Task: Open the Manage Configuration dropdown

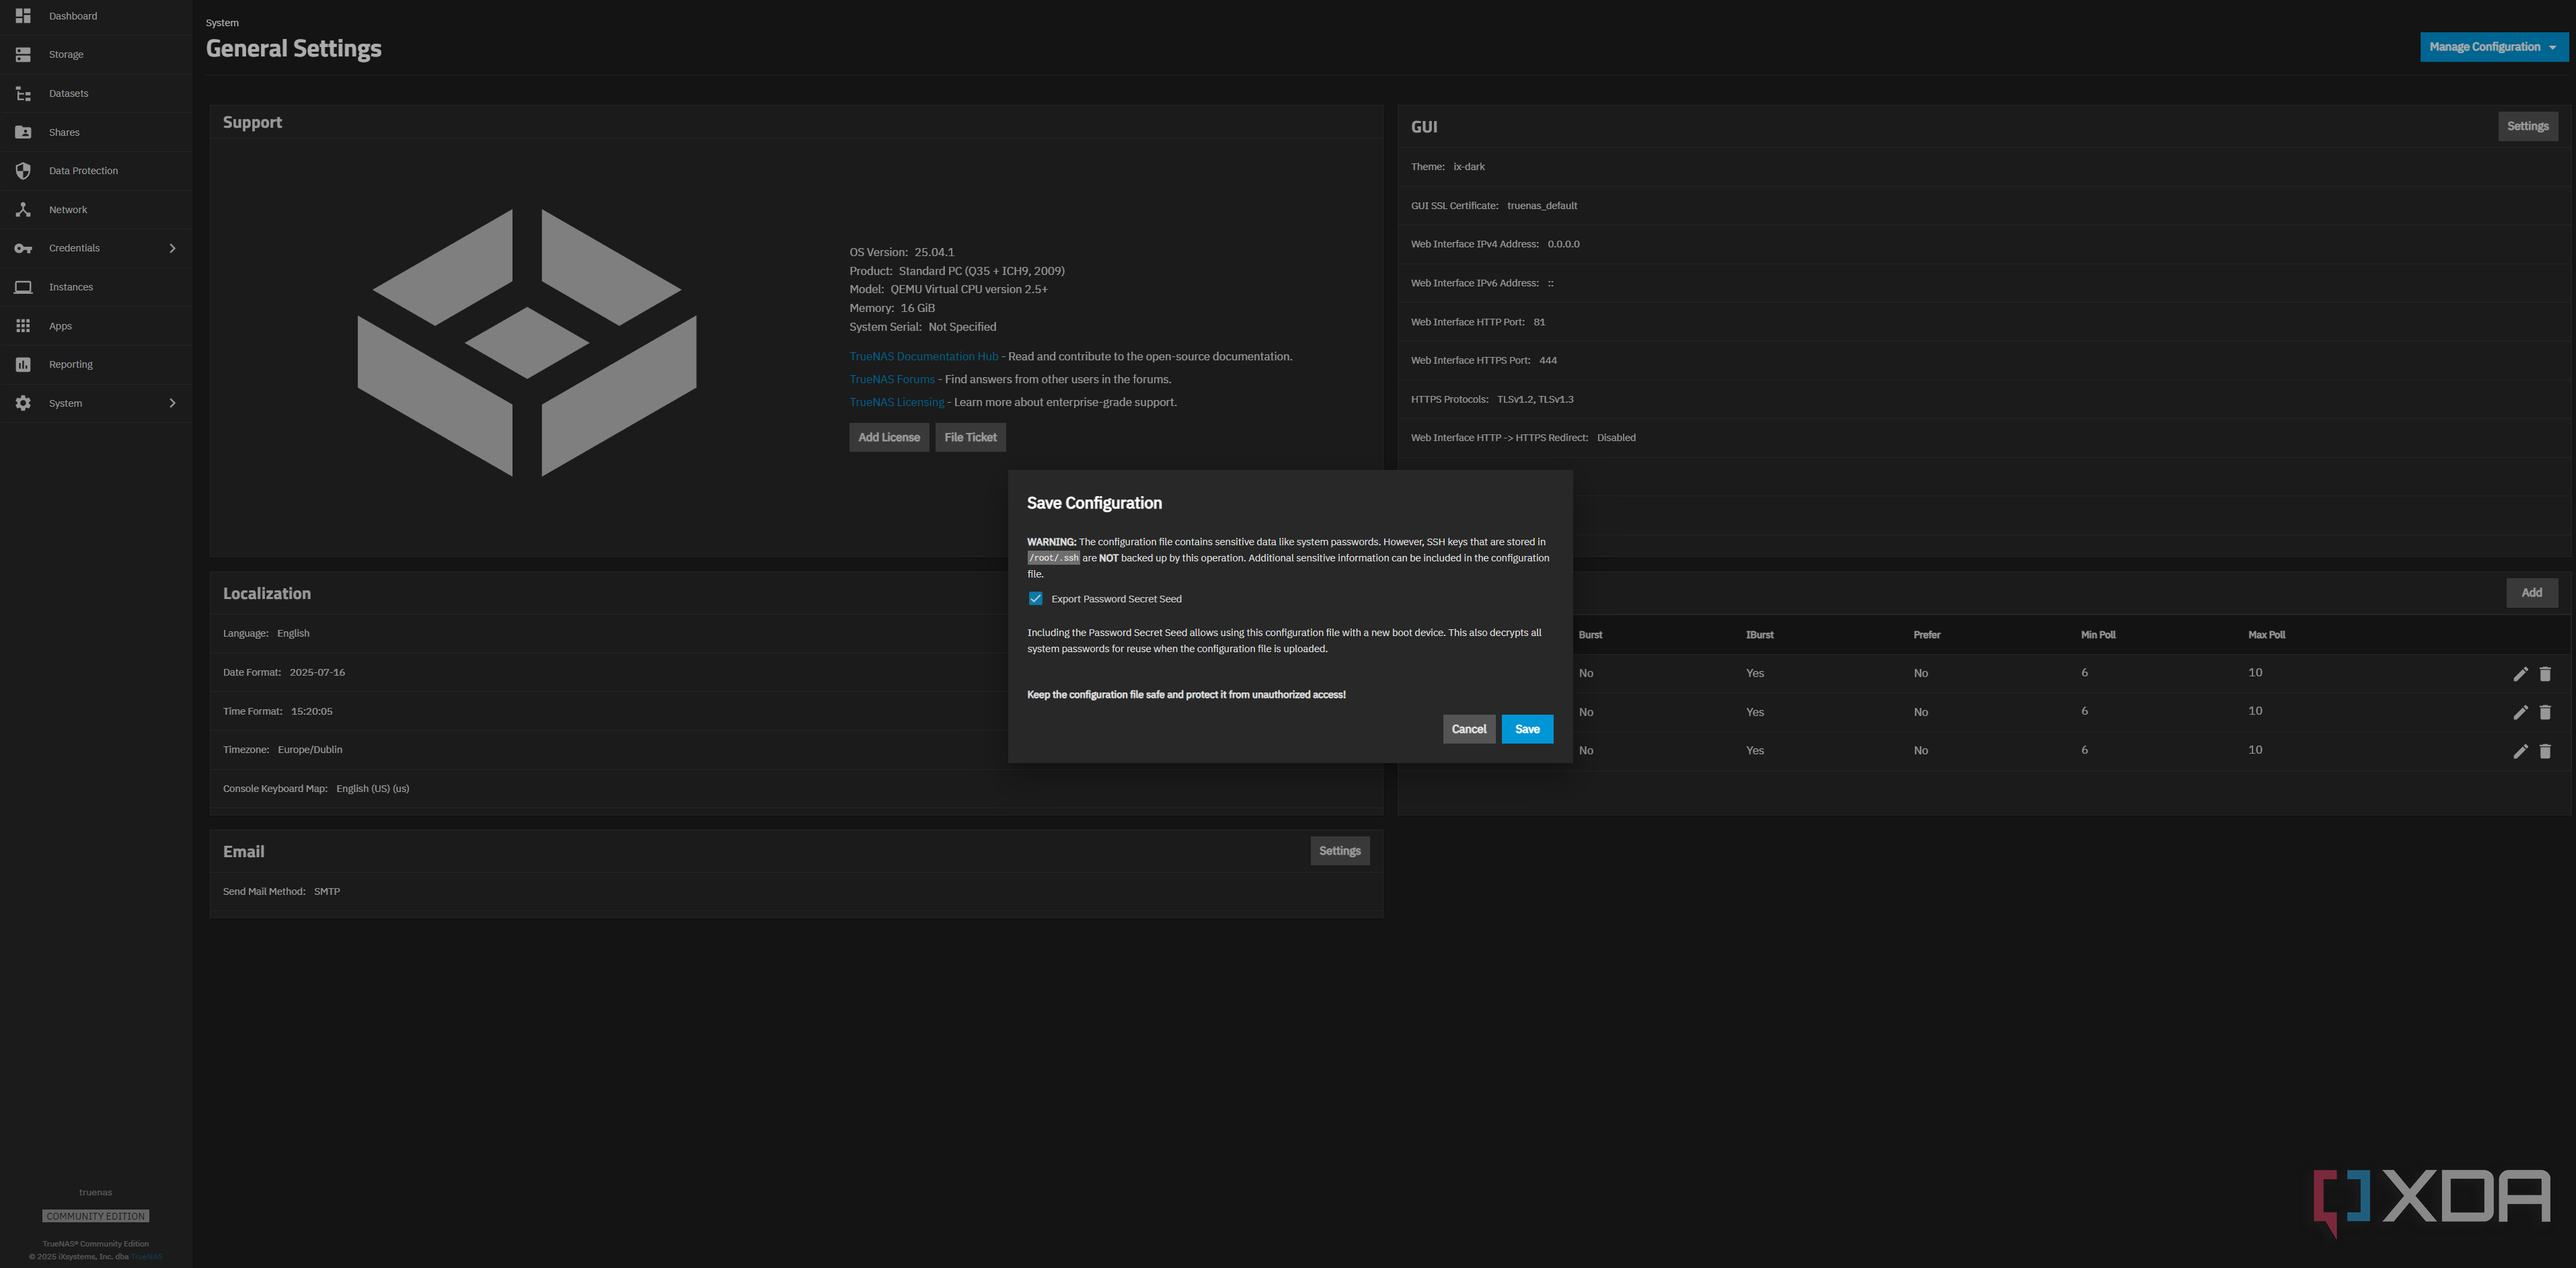Action: coord(2493,47)
